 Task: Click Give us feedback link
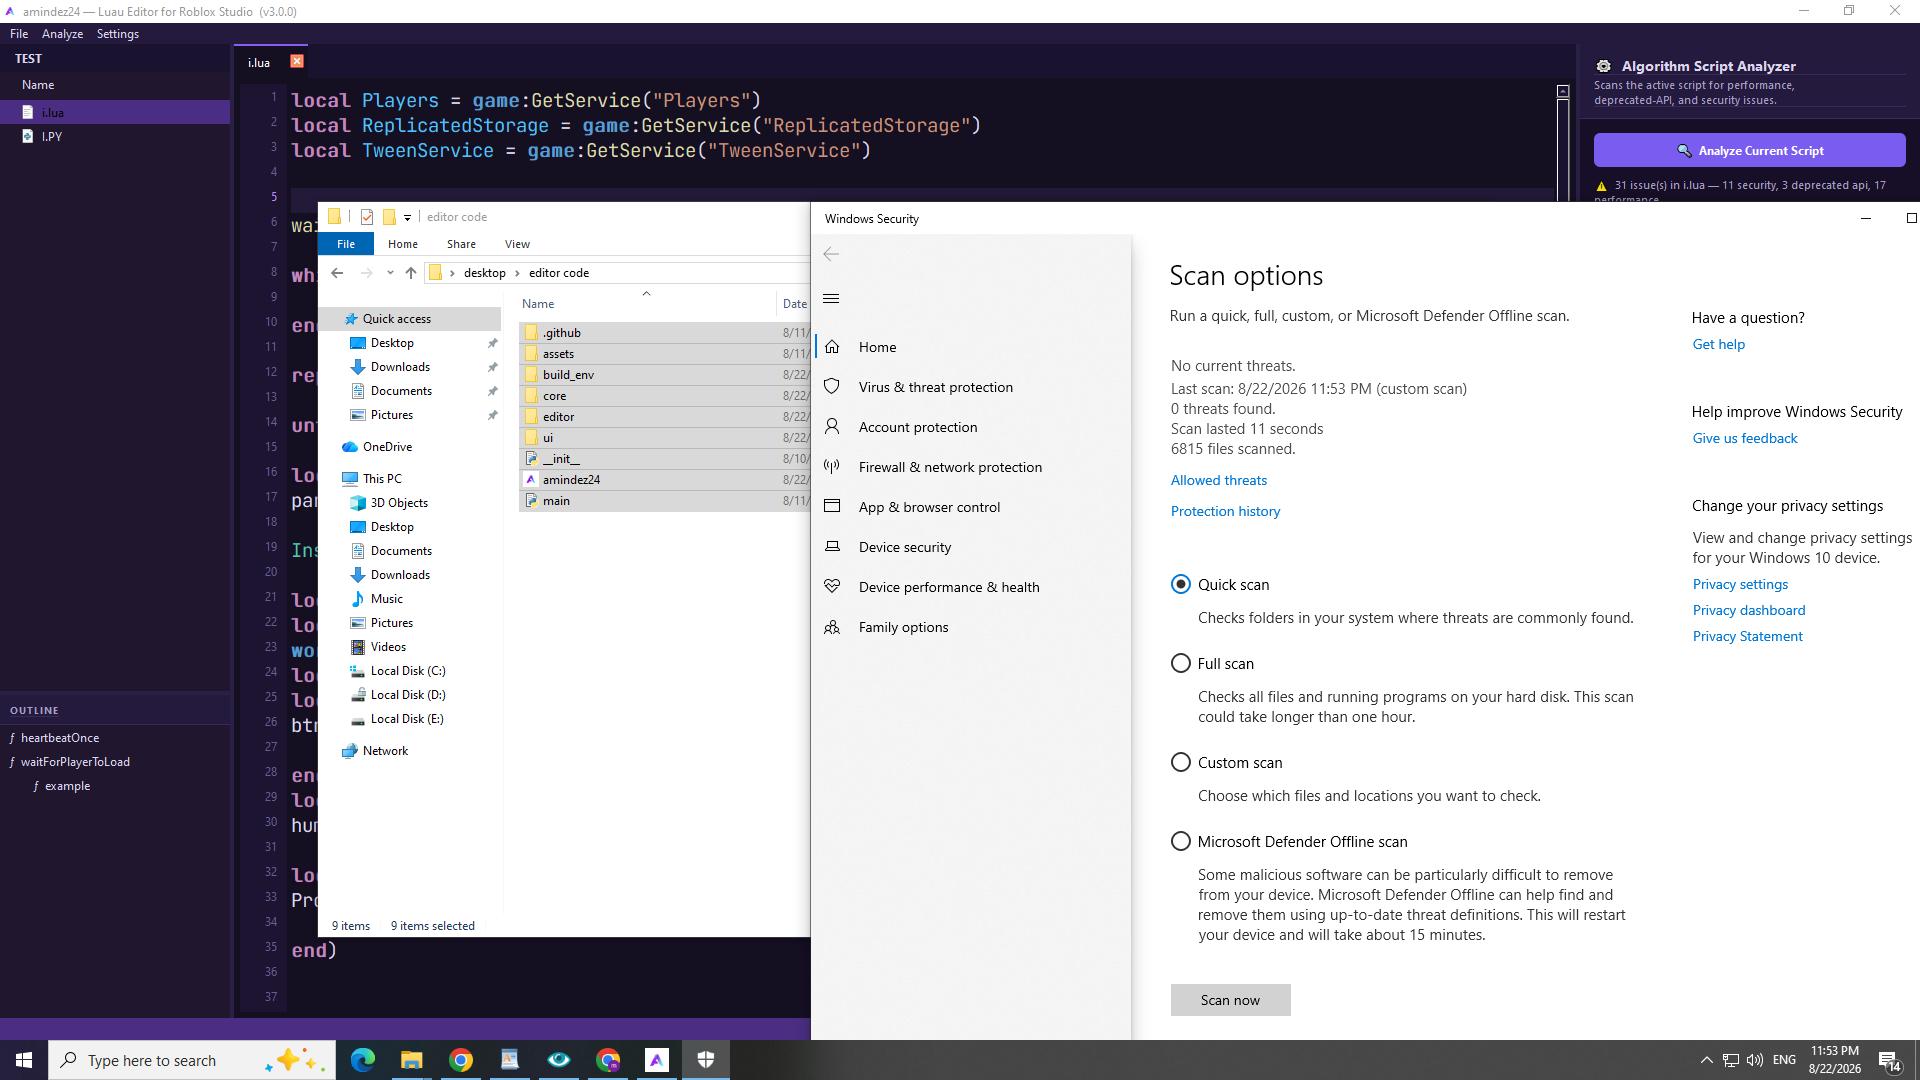coord(1745,439)
